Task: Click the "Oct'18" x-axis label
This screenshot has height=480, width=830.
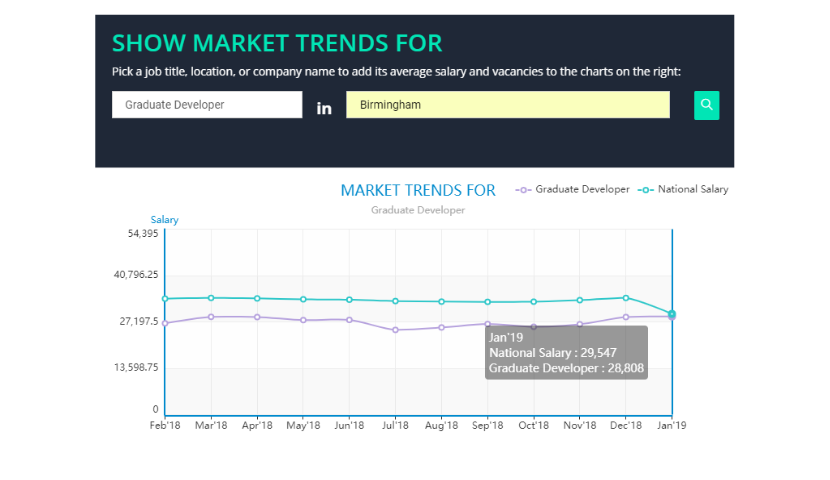Action: [x=534, y=425]
